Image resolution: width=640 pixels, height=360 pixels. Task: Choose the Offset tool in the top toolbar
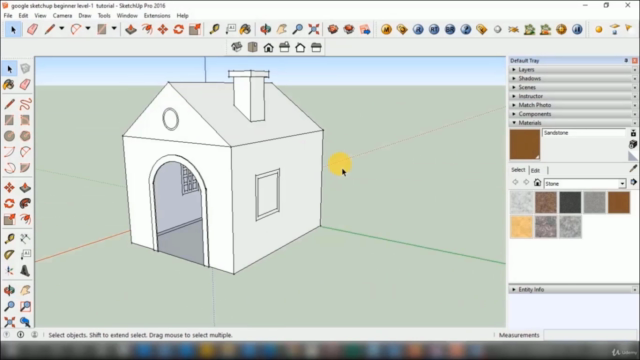[147, 29]
